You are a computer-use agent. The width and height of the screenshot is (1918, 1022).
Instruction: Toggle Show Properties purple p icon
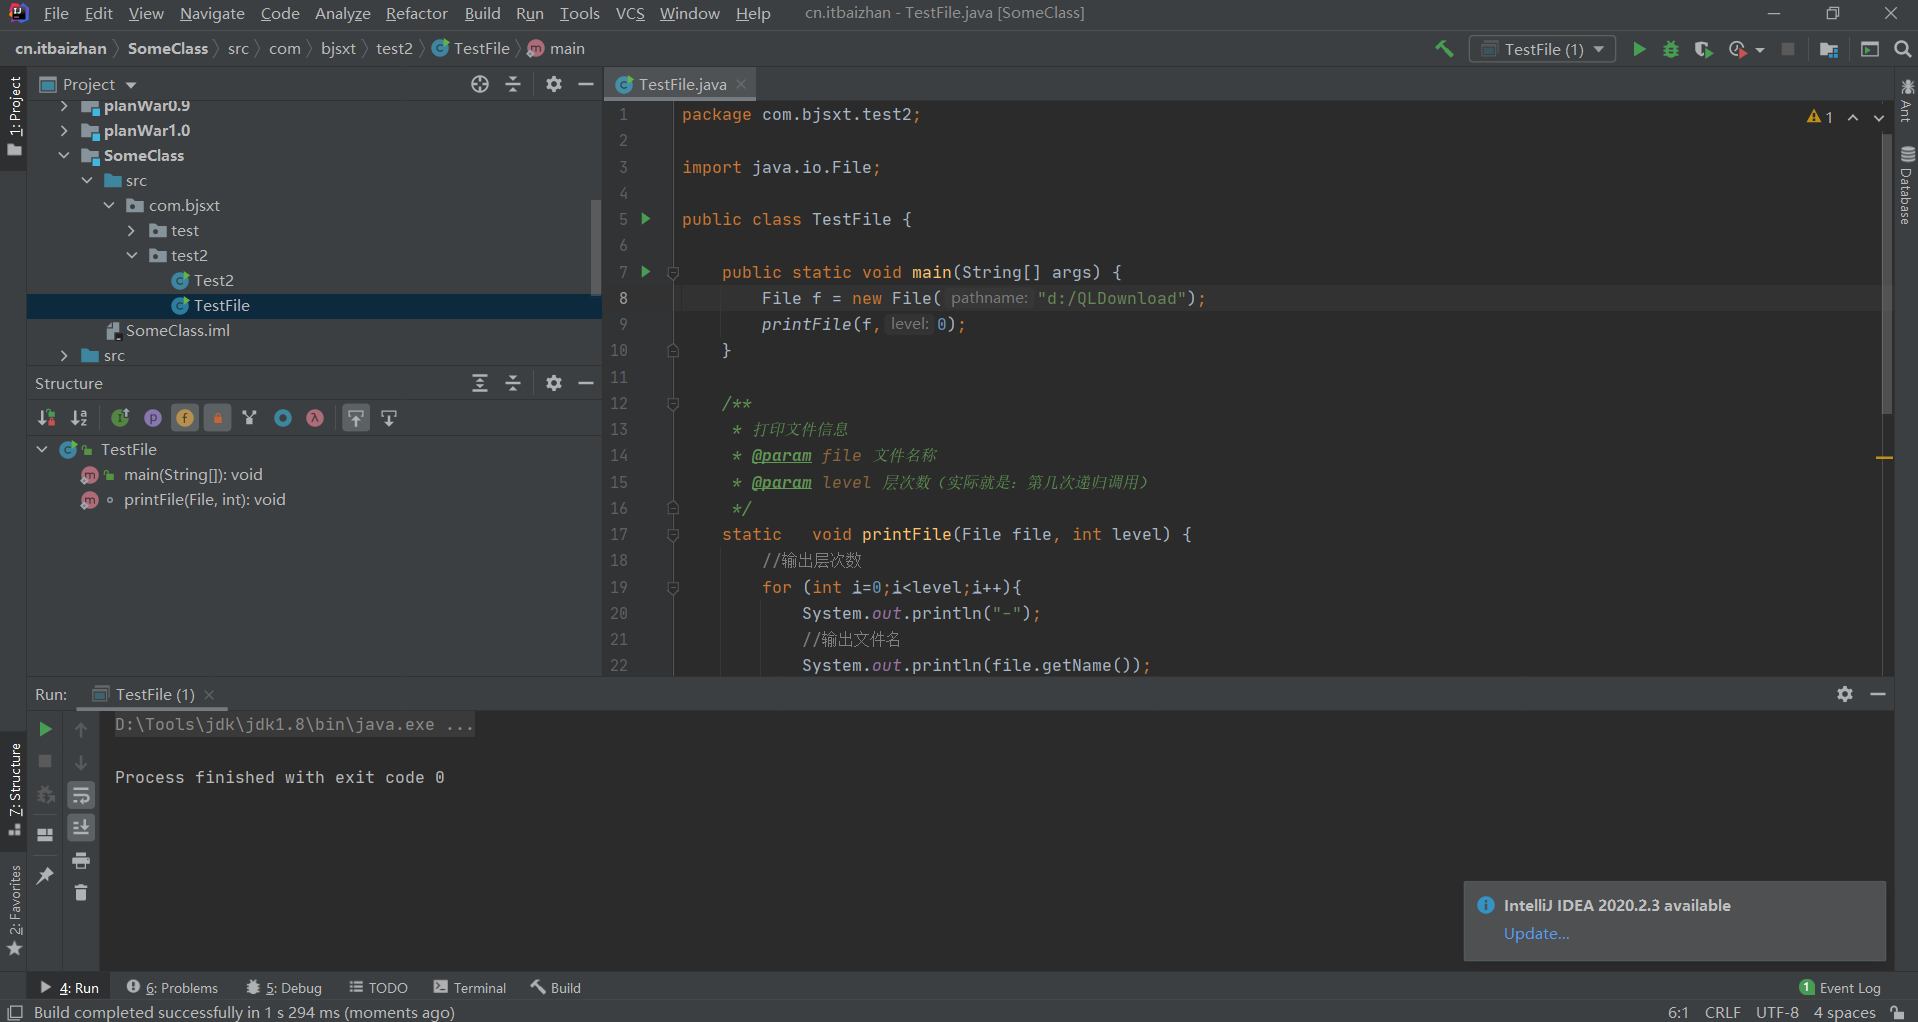[x=152, y=418]
